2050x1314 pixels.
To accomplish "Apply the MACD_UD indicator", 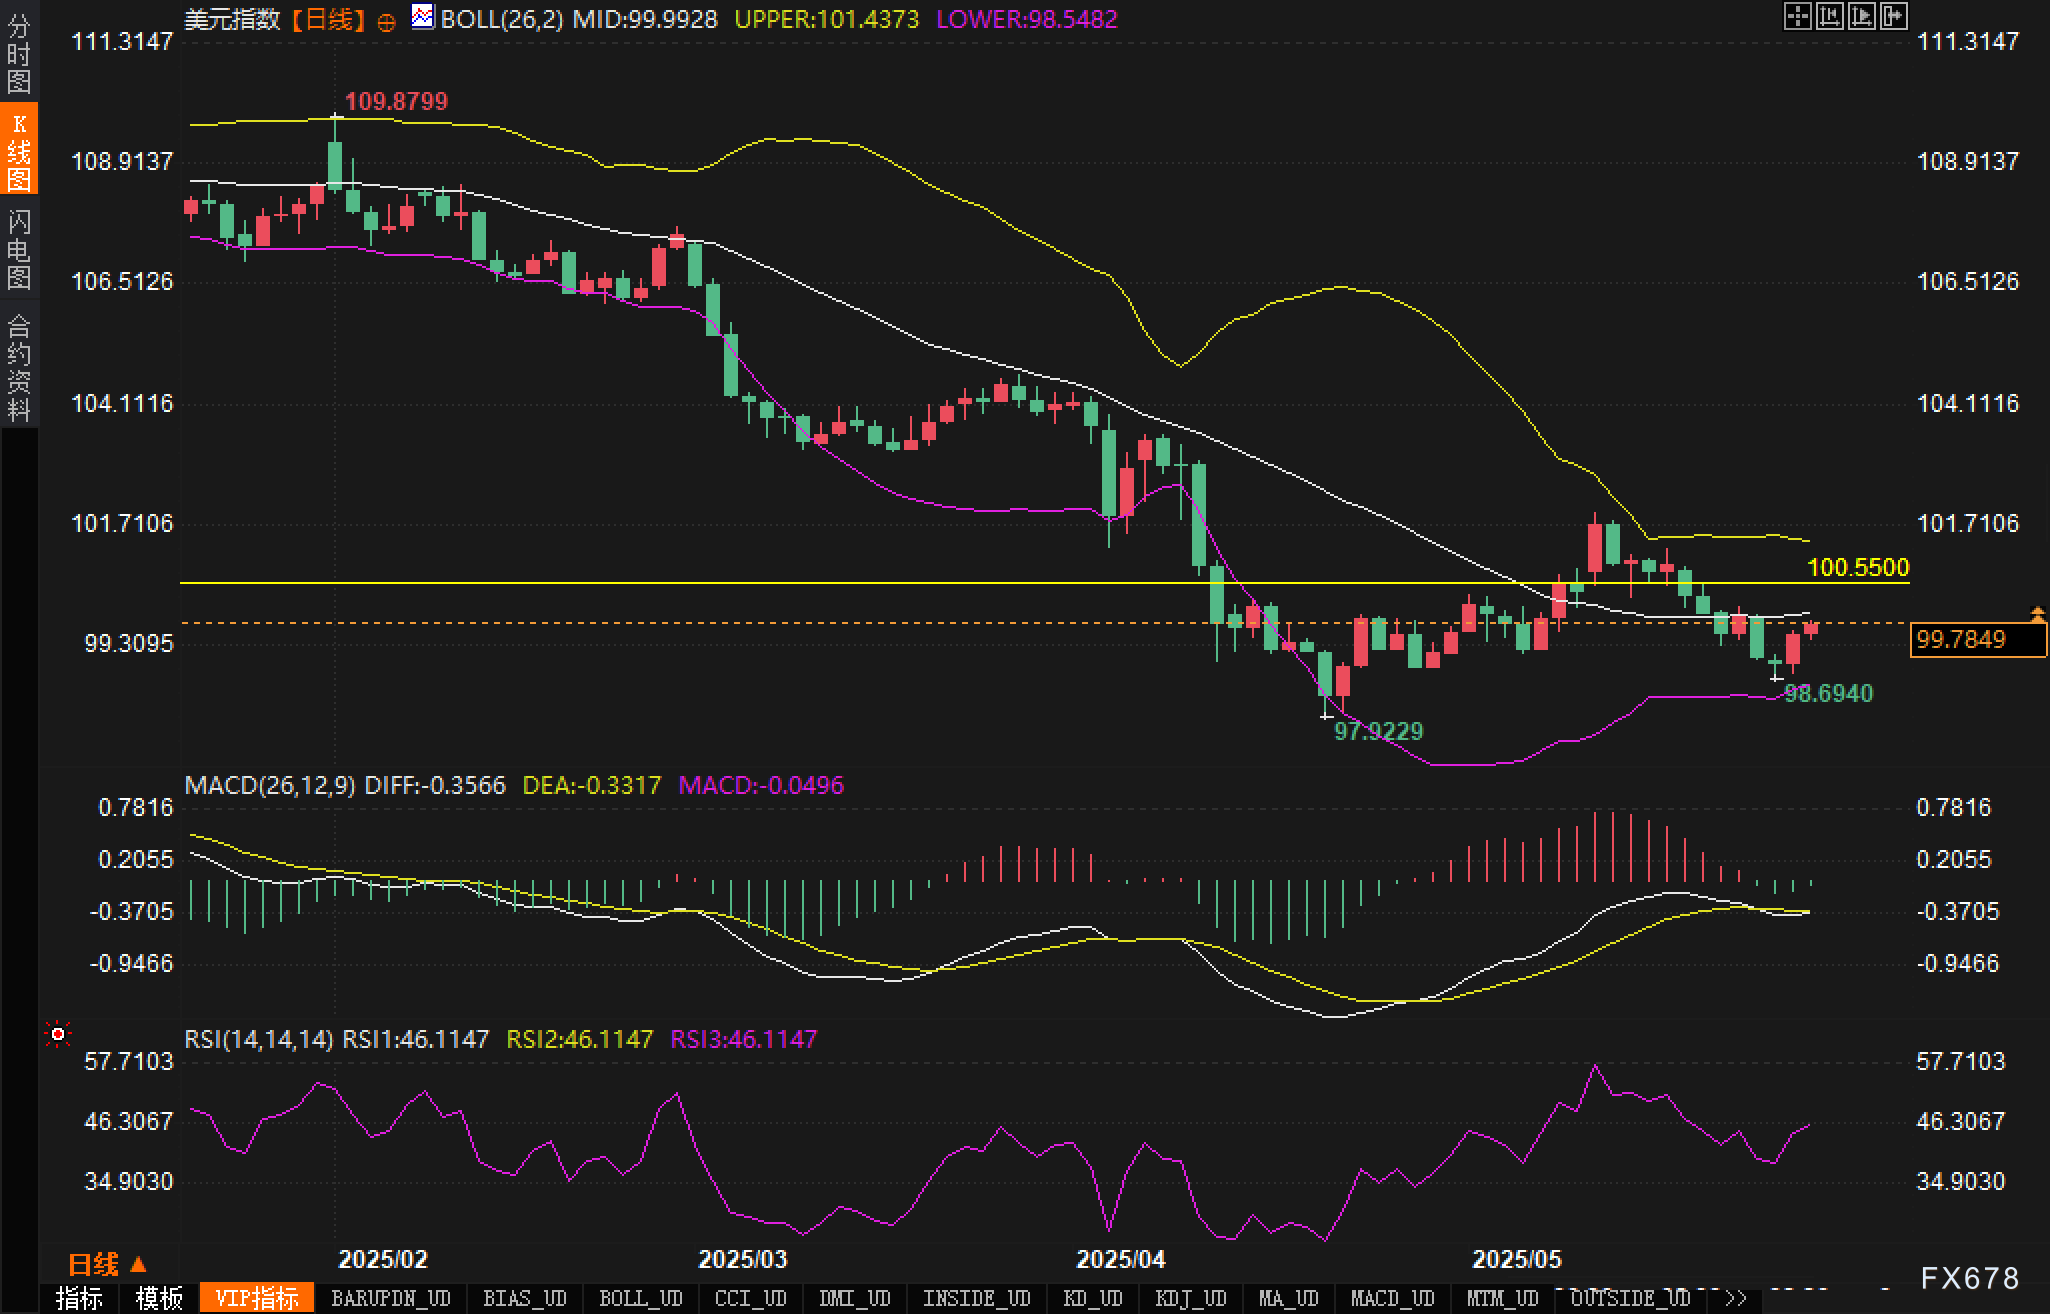I will click(x=1392, y=1299).
